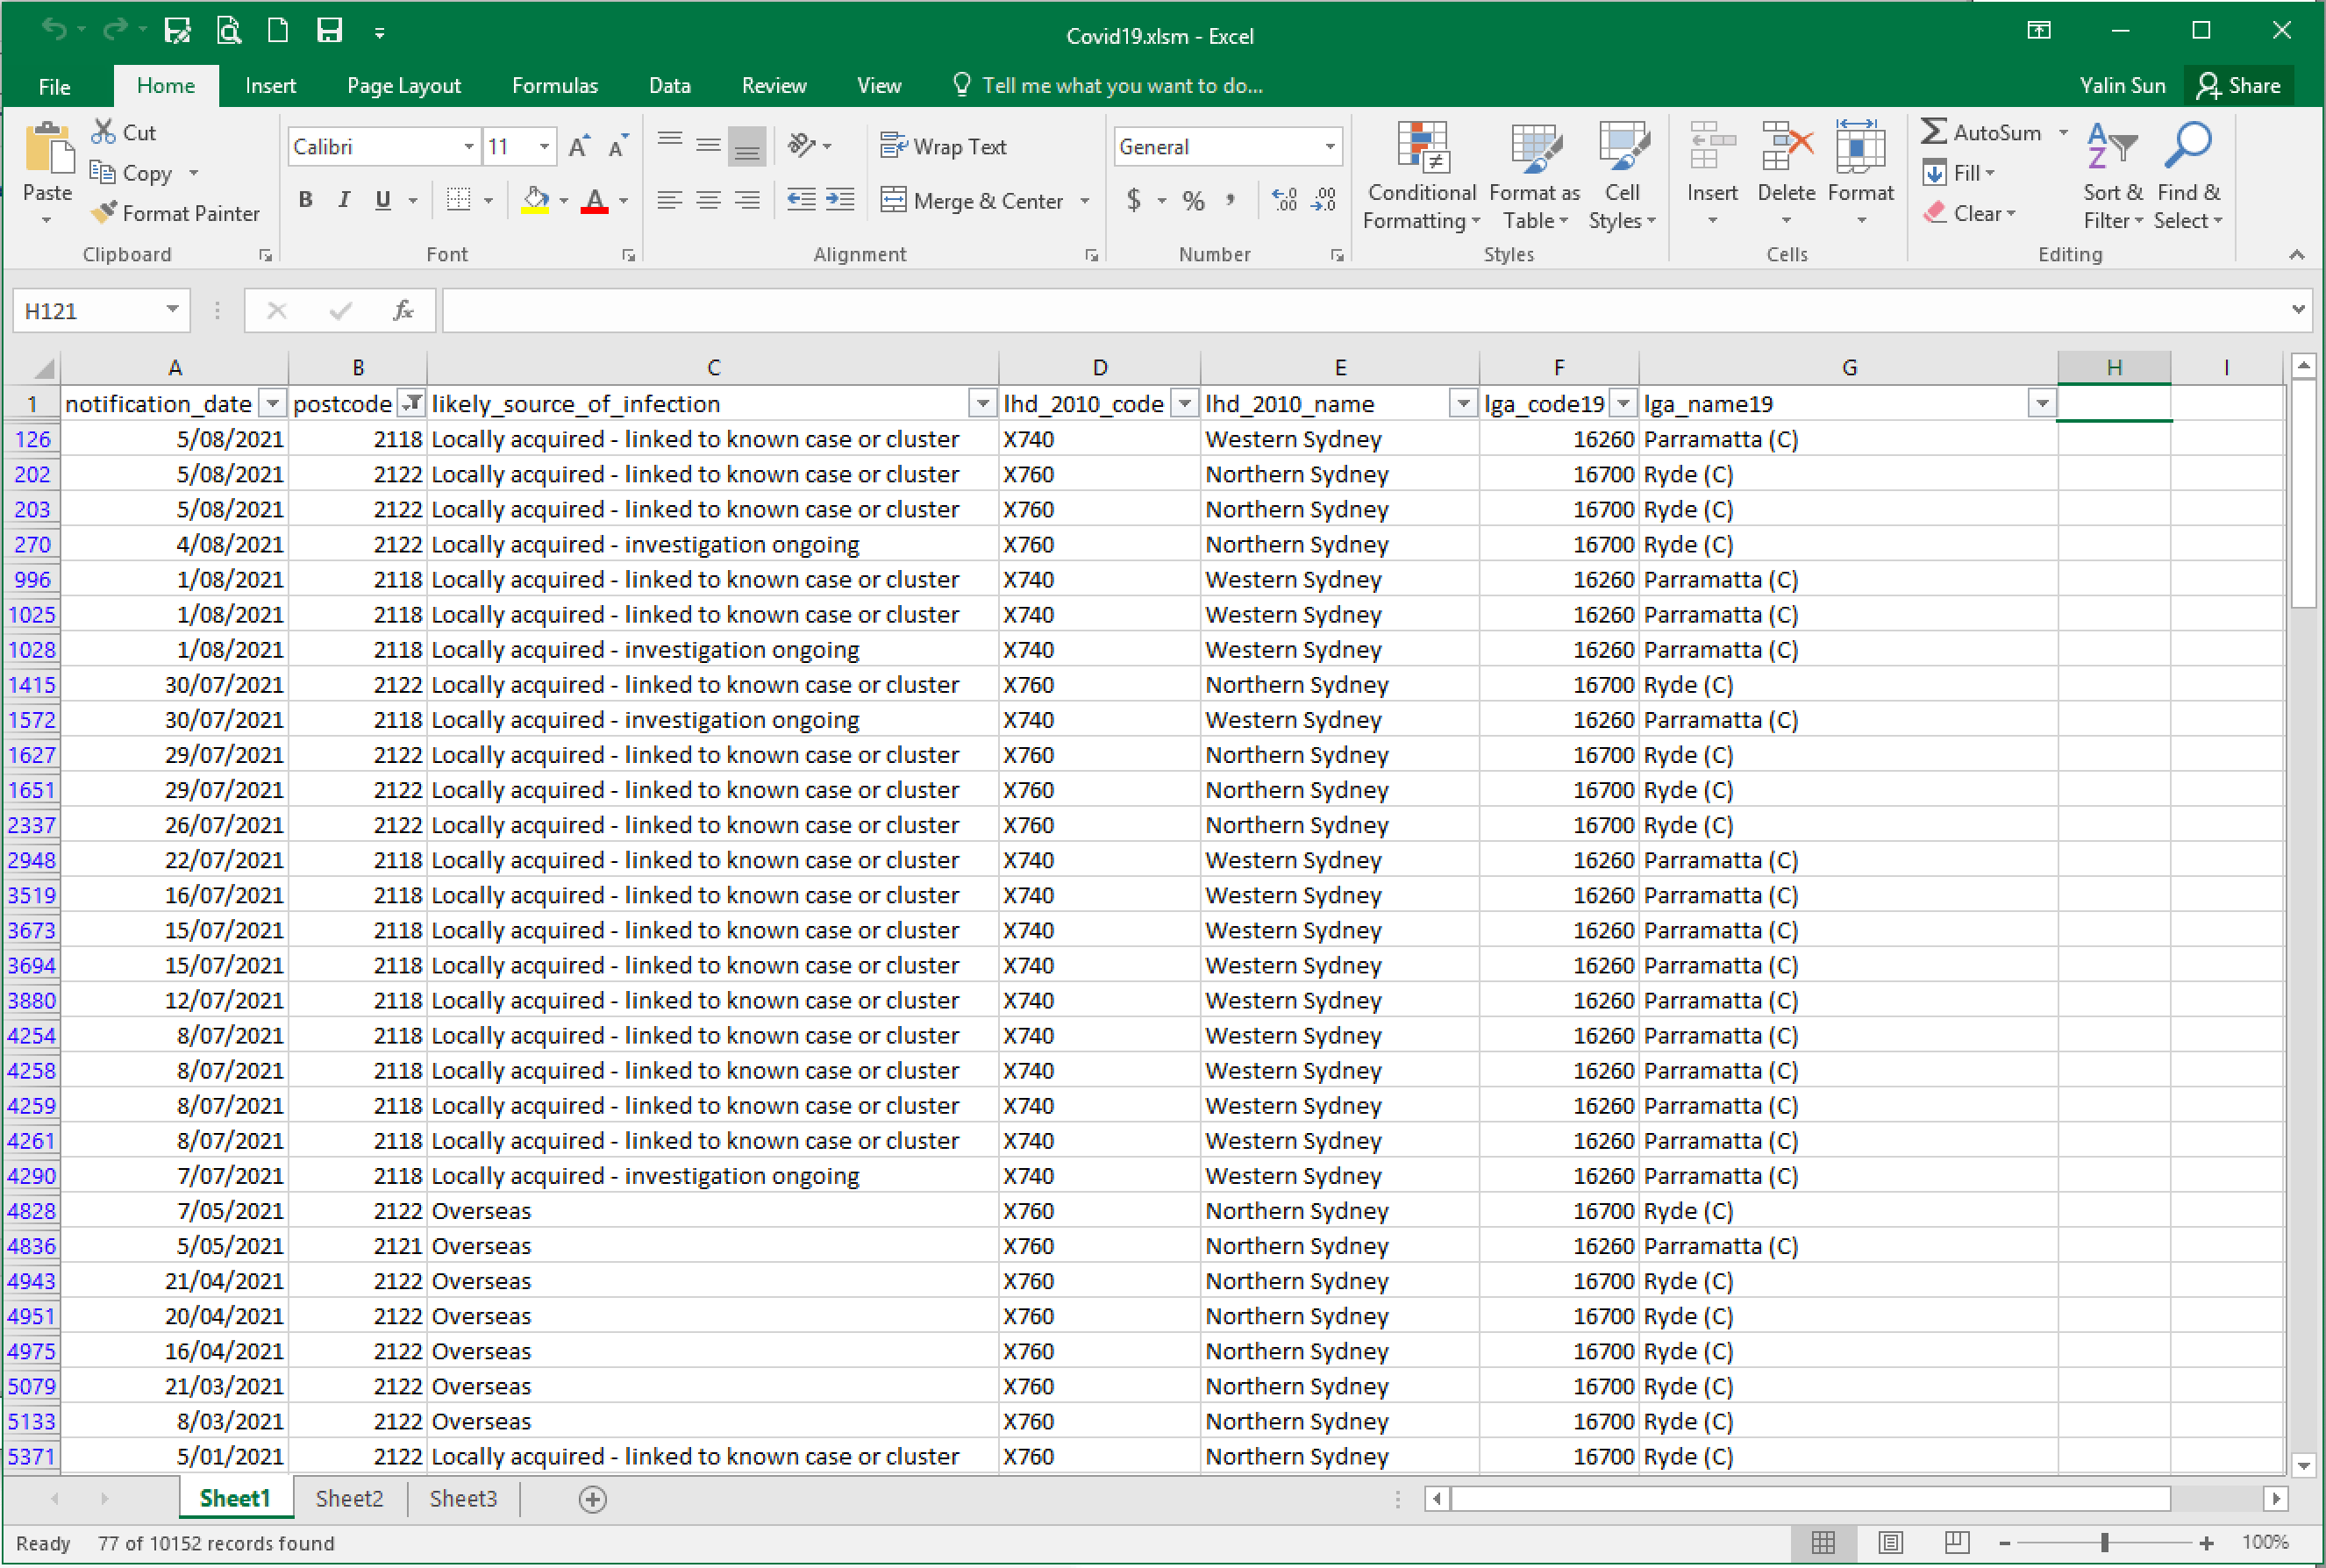Viewport: 2326px width, 1568px height.
Task: Click the Increase Indent icon
Action: (x=840, y=200)
